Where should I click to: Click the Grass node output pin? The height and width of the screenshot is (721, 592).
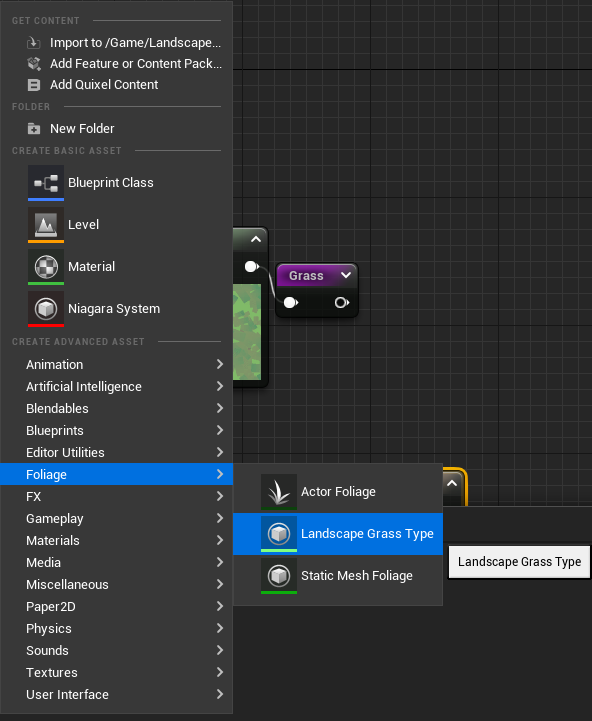pyautogui.click(x=342, y=303)
